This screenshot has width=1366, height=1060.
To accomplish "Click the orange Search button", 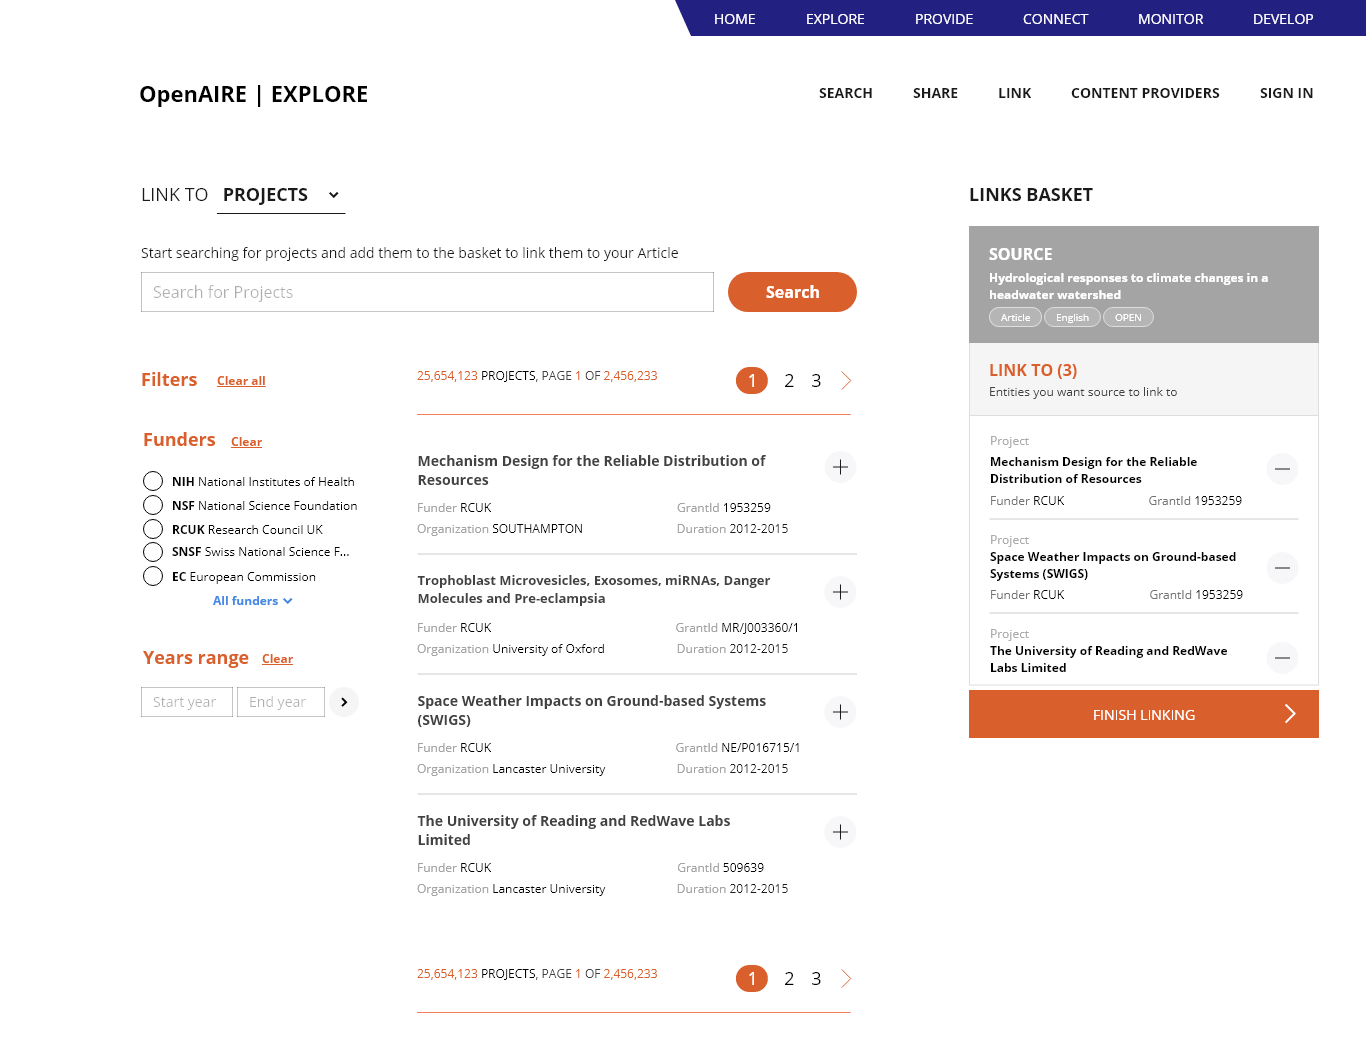I will [792, 292].
